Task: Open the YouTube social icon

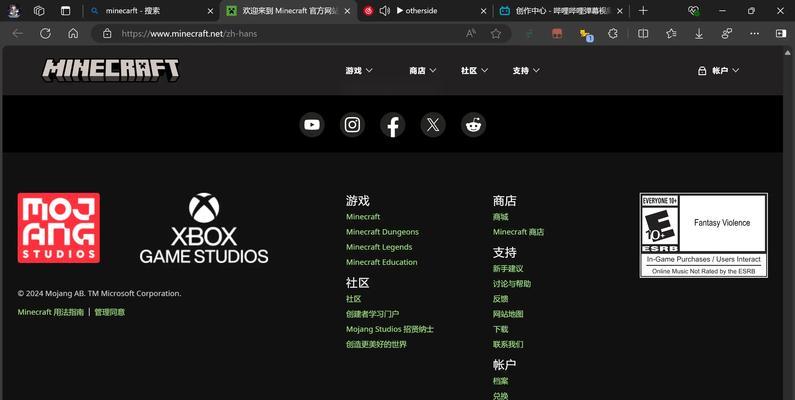Action: pos(312,125)
